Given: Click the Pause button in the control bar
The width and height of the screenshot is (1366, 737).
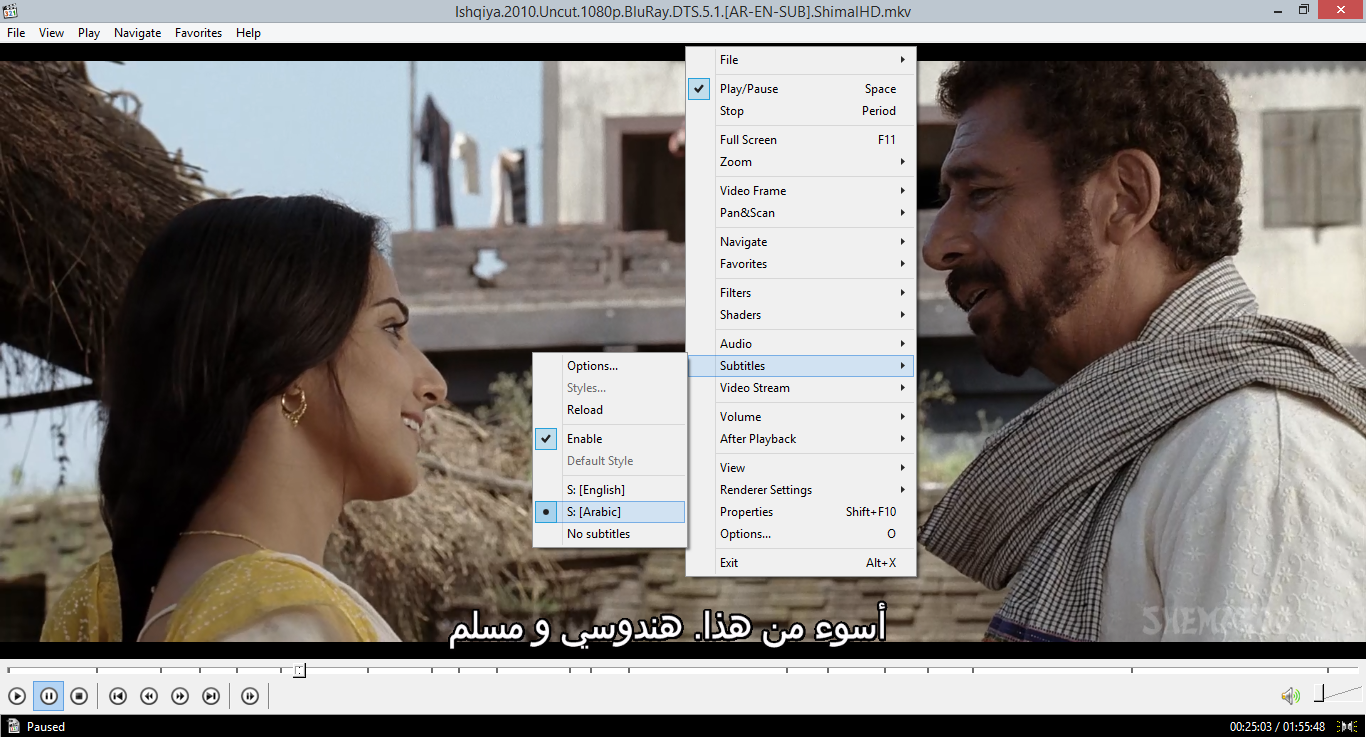Looking at the screenshot, I should pos(48,696).
